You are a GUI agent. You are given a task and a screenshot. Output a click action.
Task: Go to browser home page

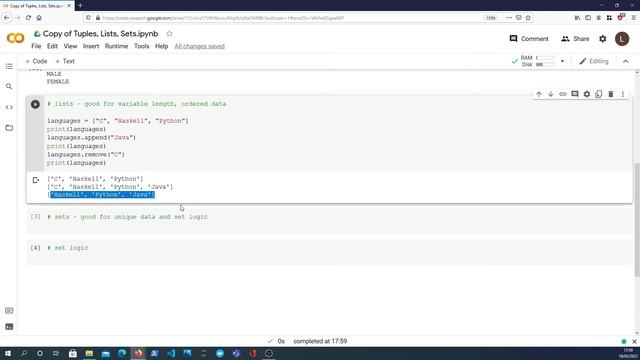(39, 18)
